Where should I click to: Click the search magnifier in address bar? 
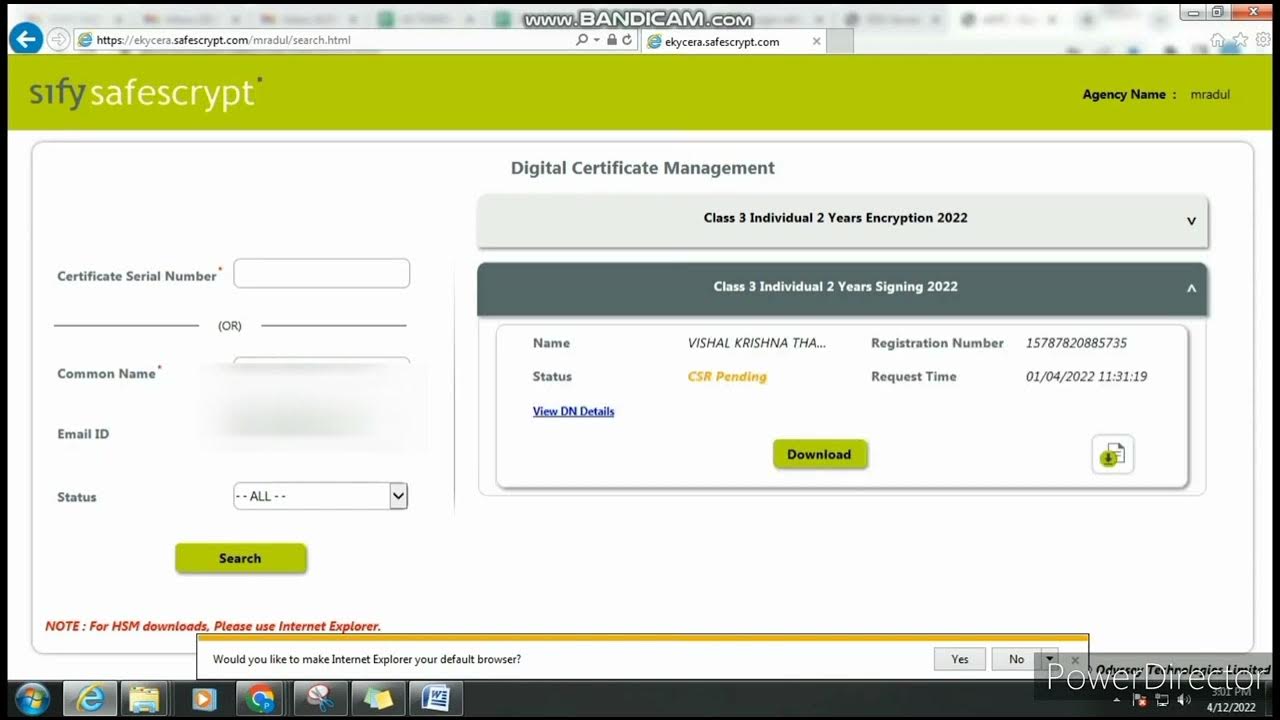click(x=582, y=40)
